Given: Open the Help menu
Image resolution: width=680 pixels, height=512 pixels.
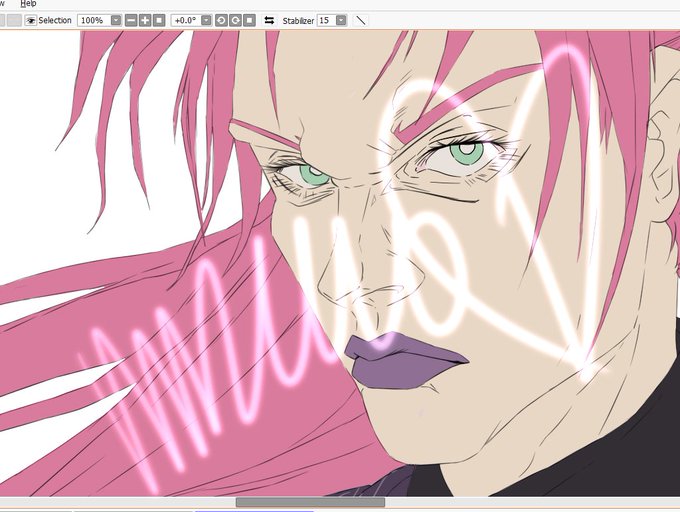Looking at the screenshot, I should (28, 3).
